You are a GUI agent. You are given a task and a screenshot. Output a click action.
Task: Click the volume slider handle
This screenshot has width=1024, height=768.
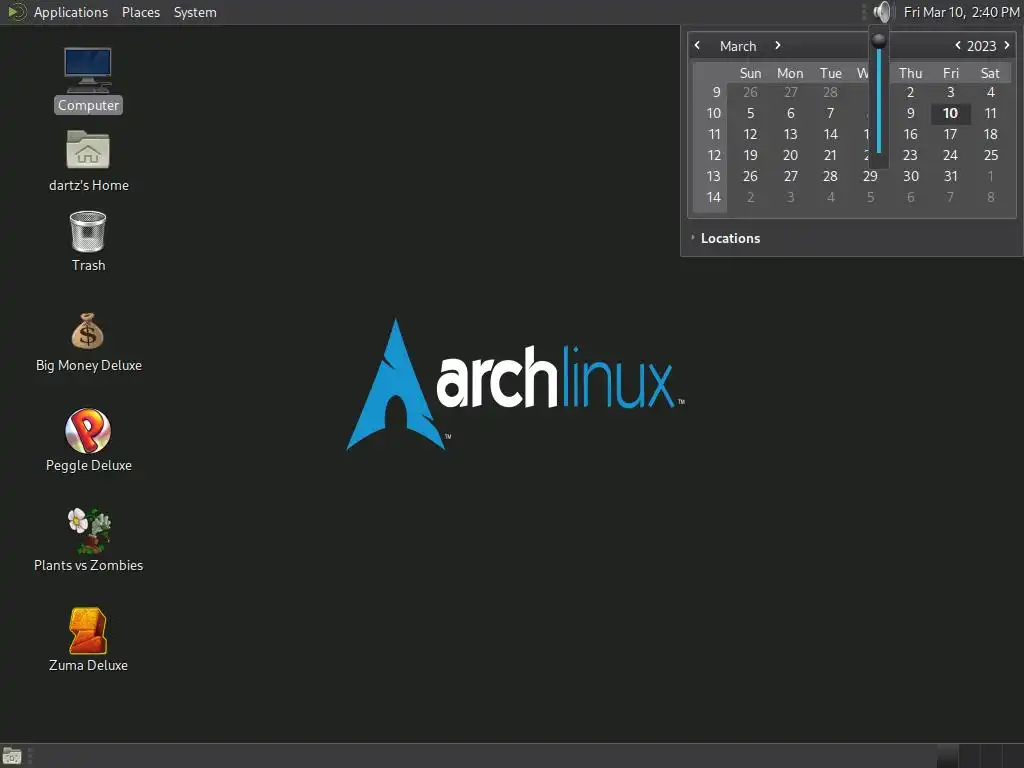(x=879, y=40)
